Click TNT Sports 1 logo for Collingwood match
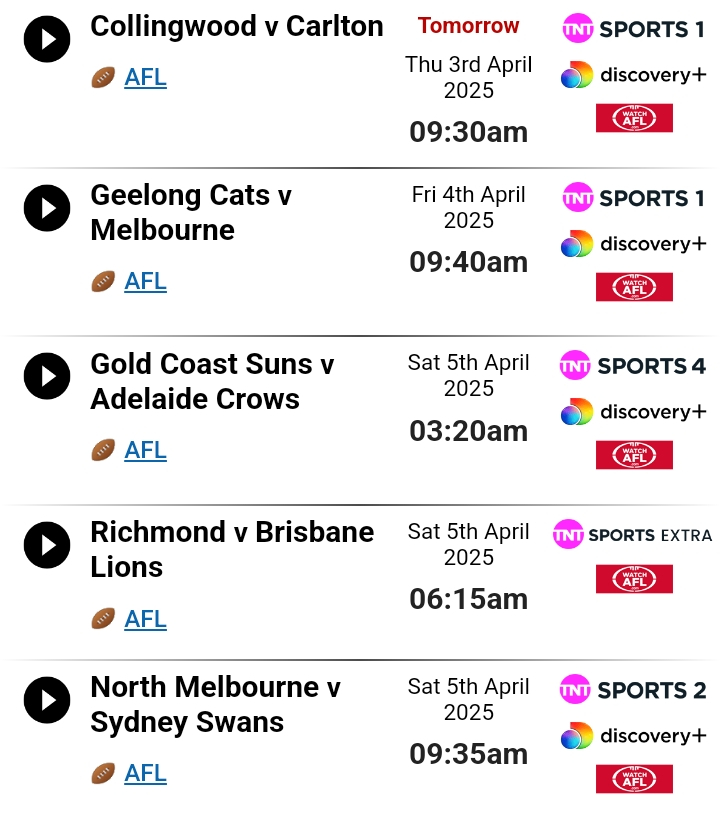Viewport: 720px width, 819px height. pos(633,29)
